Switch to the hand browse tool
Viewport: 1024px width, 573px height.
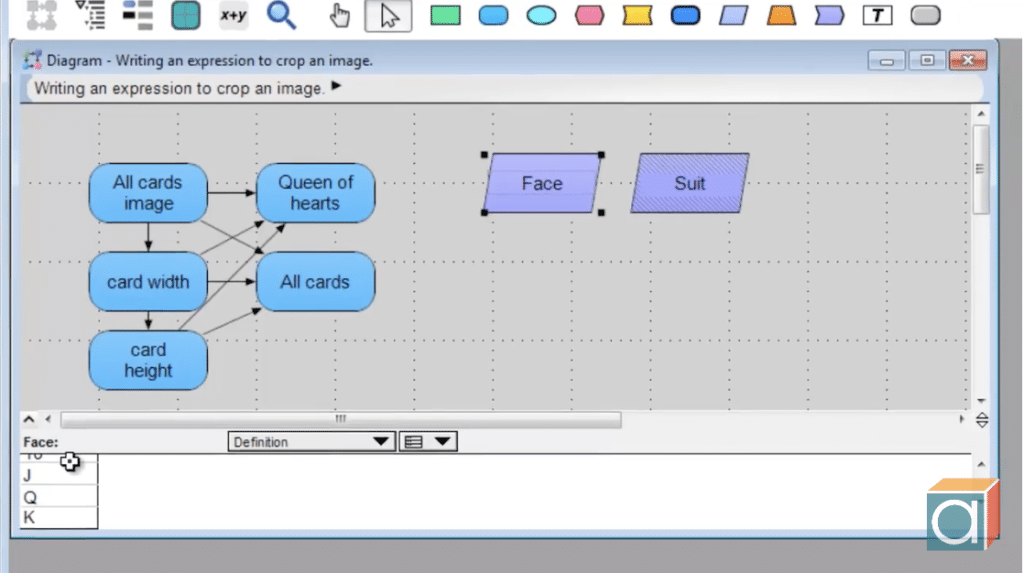[x=340, y=15]
